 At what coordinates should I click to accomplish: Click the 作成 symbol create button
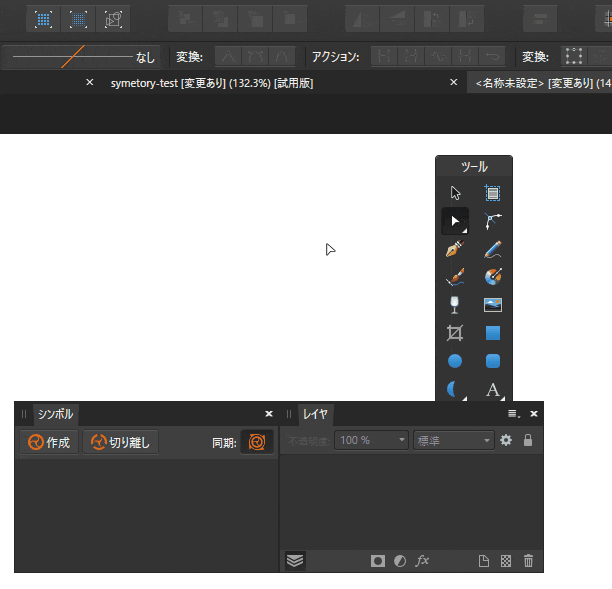coord(49,443)
